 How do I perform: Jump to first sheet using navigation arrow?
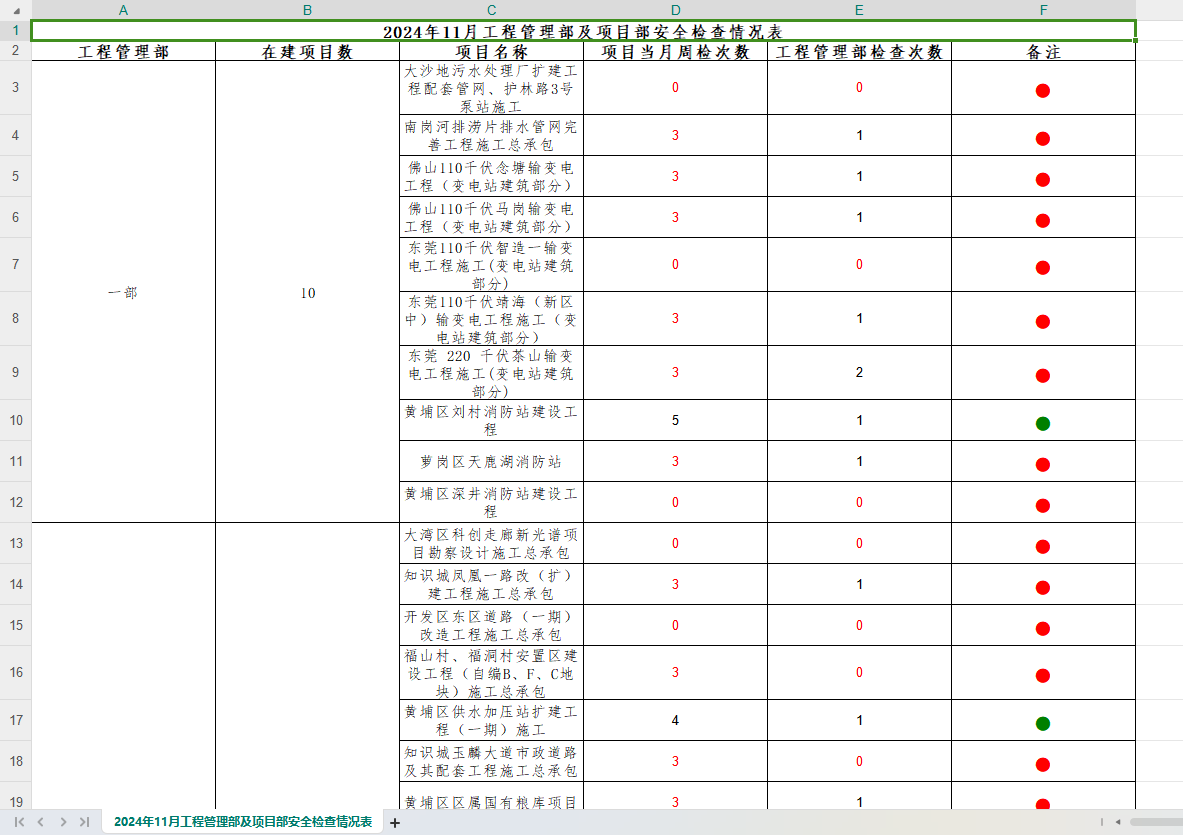[19, 822]
